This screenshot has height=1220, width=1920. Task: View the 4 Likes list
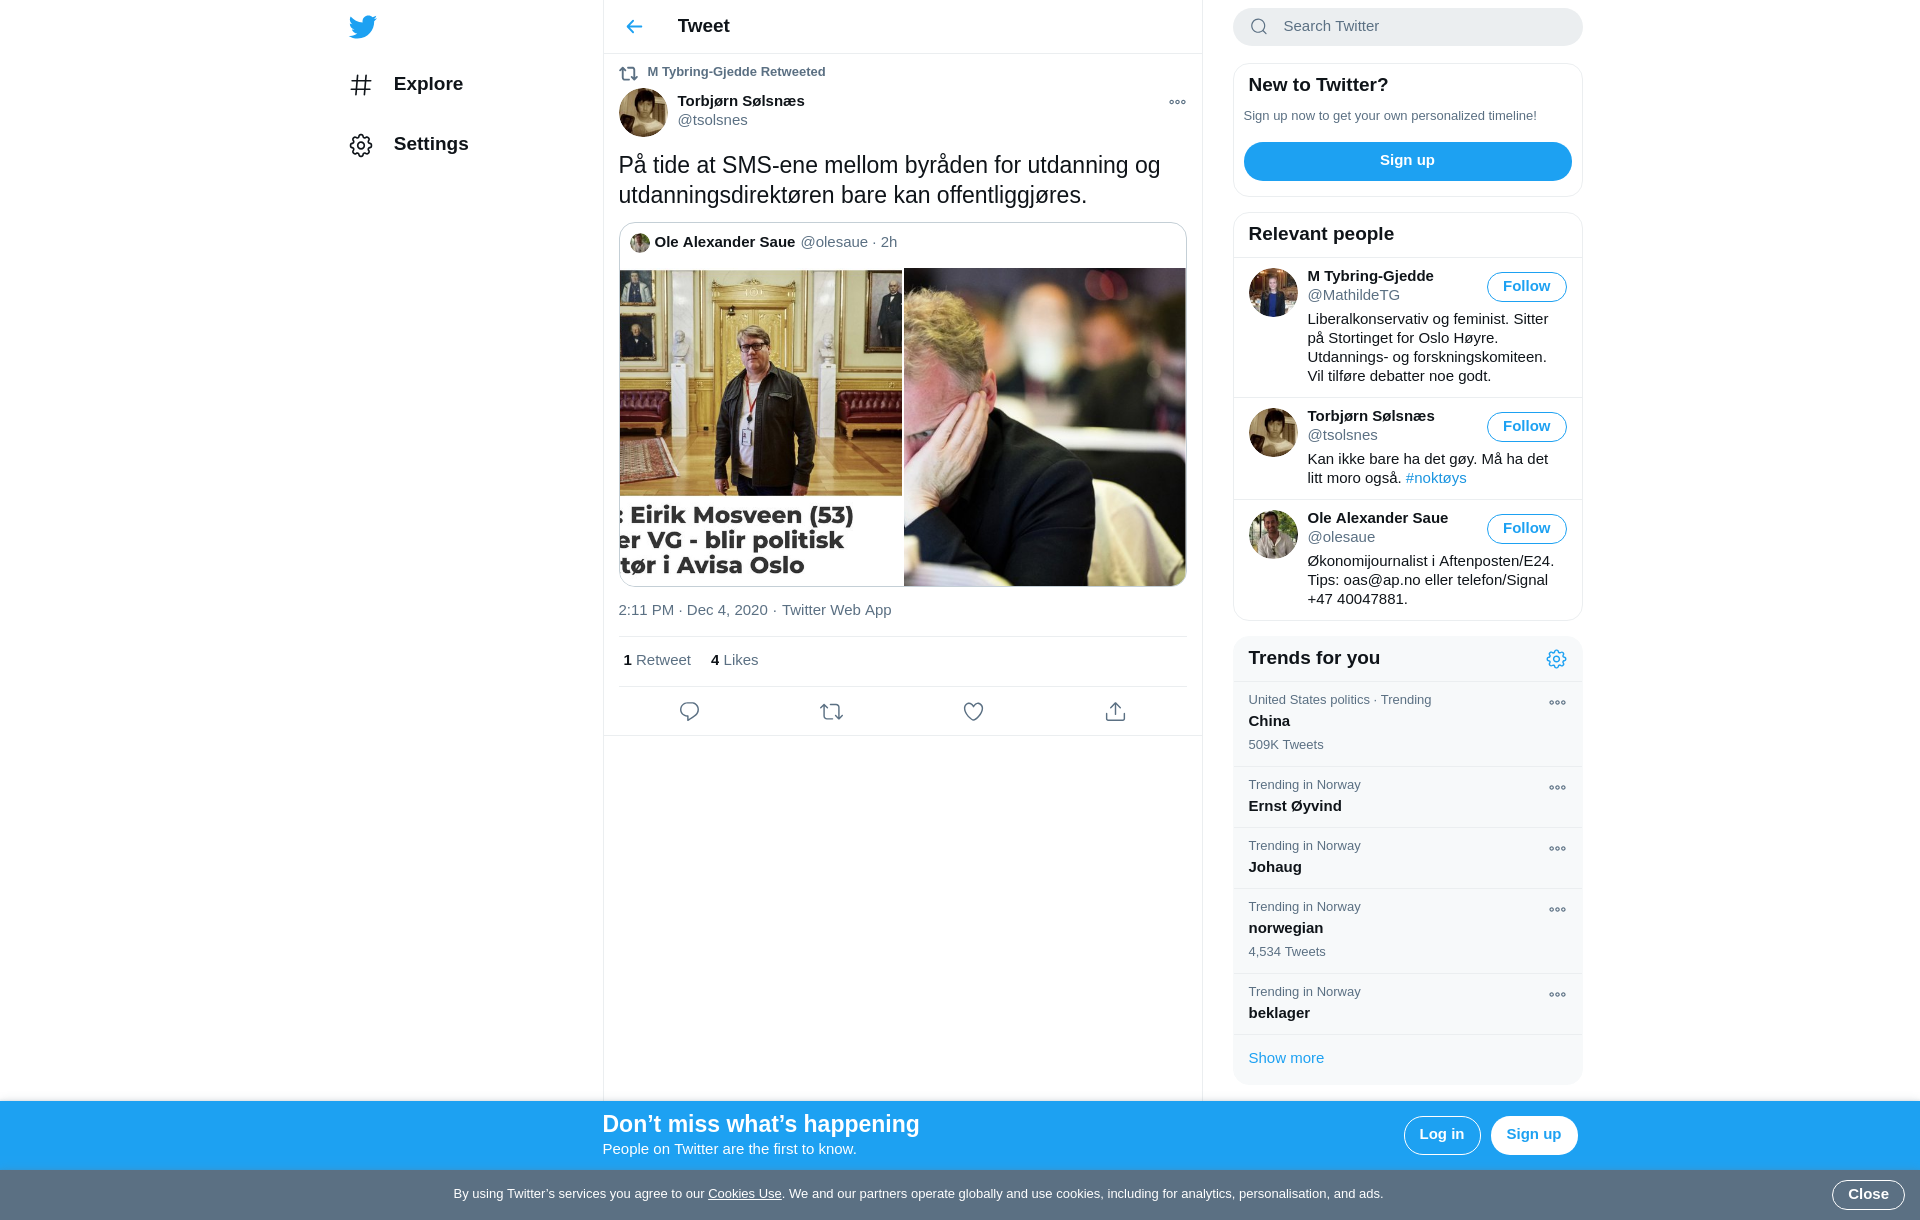coord(734,660)
